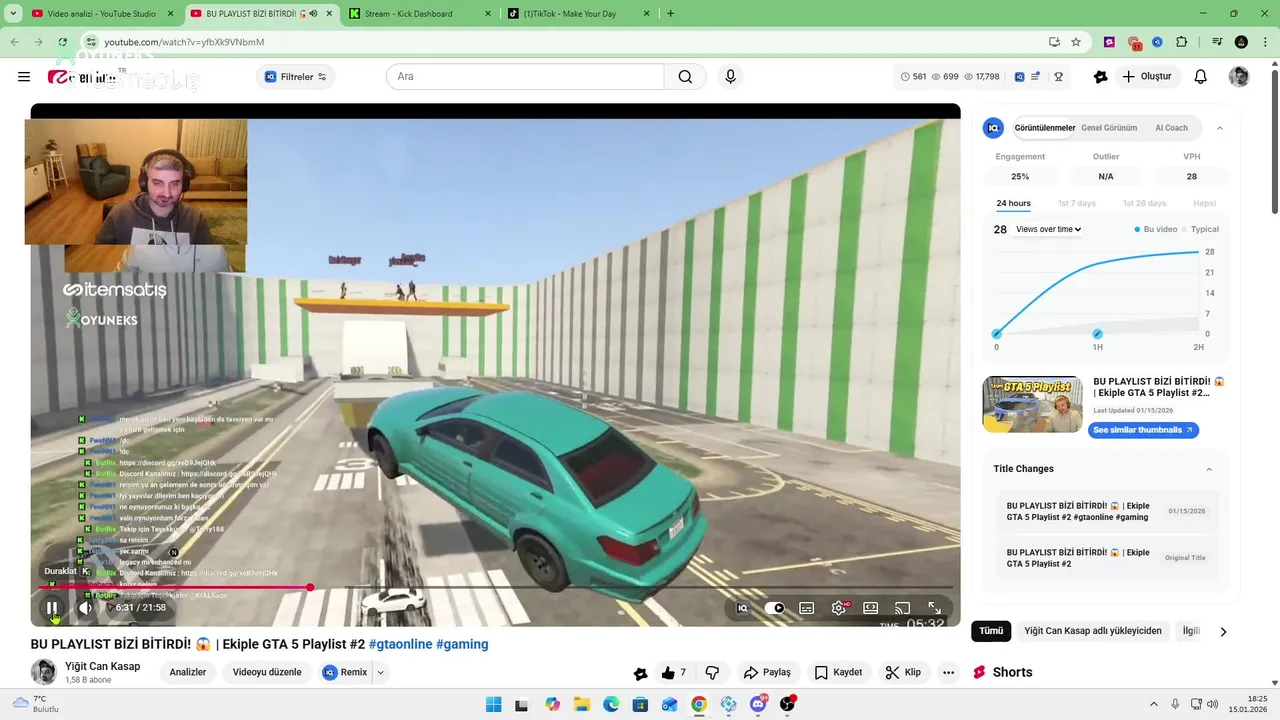Open YouTube notifications bell
The image size is (1280, 720).
[x=1201, y=77]
